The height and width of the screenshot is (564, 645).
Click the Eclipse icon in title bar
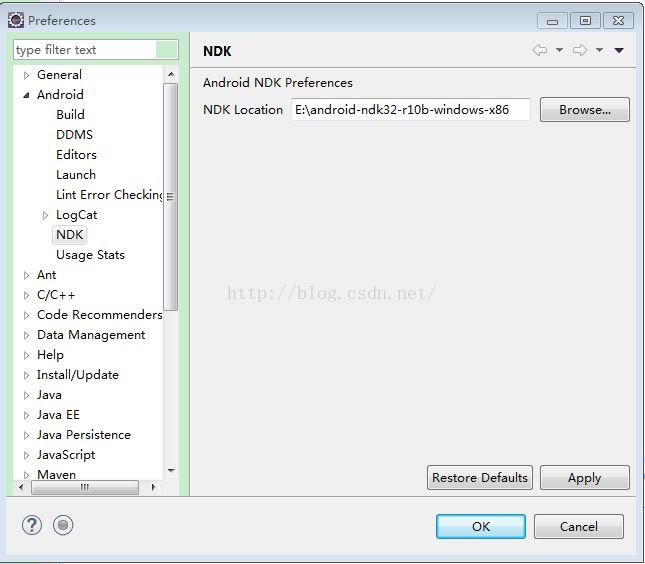tap(16, 20)
